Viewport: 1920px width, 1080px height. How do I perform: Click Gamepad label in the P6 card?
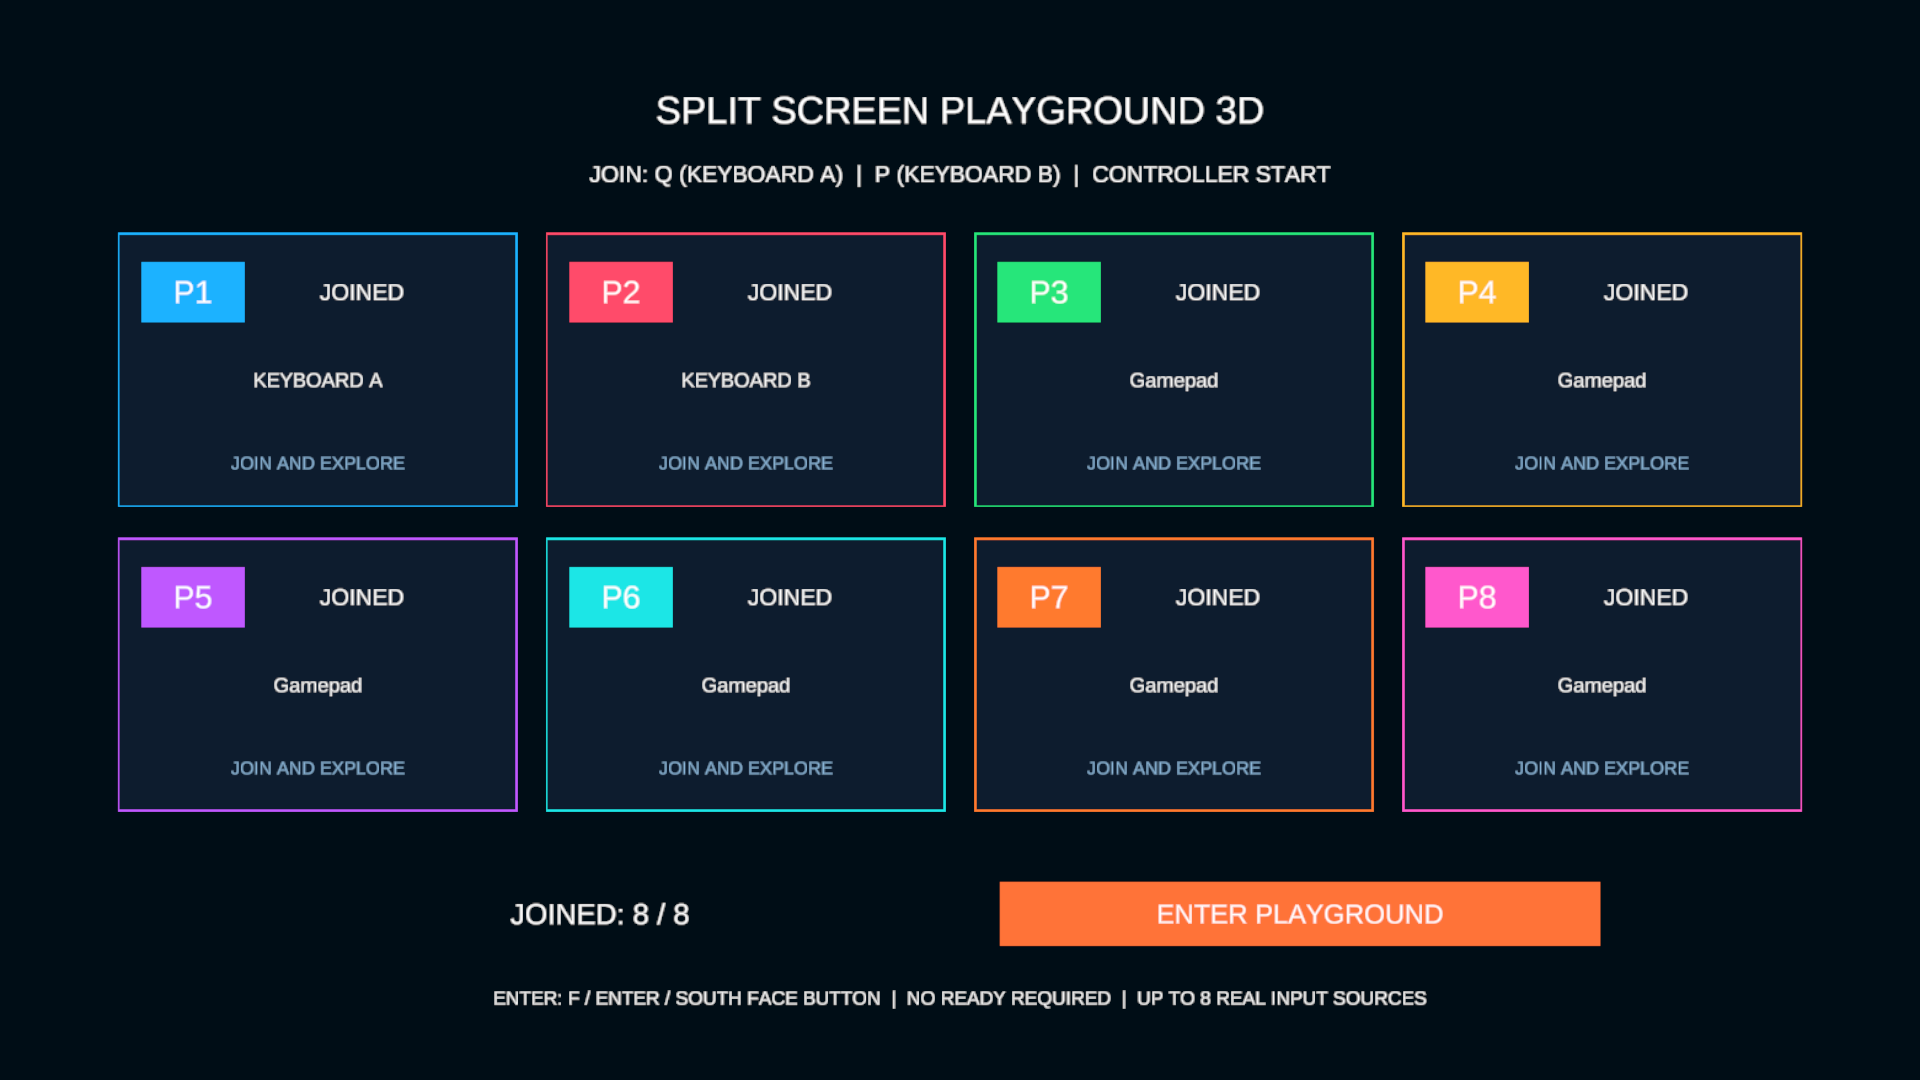746,686
